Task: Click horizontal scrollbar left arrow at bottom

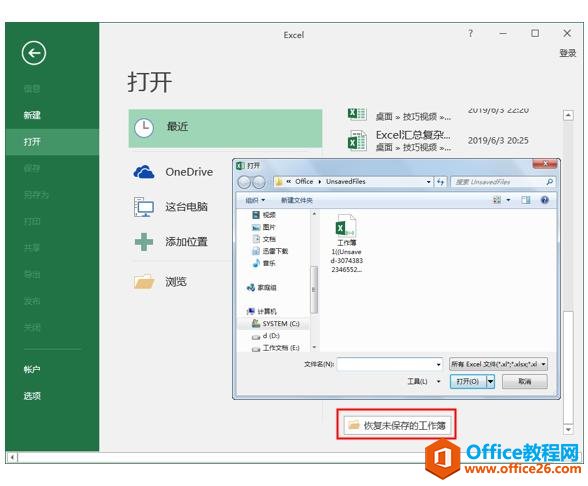Action: [x=12, y=457]
